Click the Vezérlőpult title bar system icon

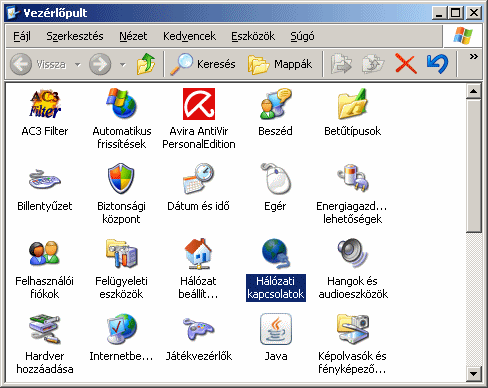coord(13,13)
